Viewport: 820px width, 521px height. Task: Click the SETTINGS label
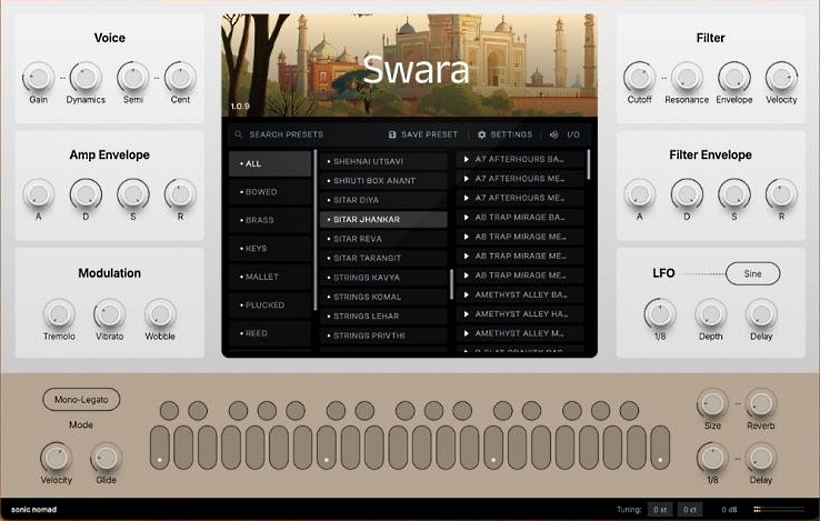[x=511, y=134]
